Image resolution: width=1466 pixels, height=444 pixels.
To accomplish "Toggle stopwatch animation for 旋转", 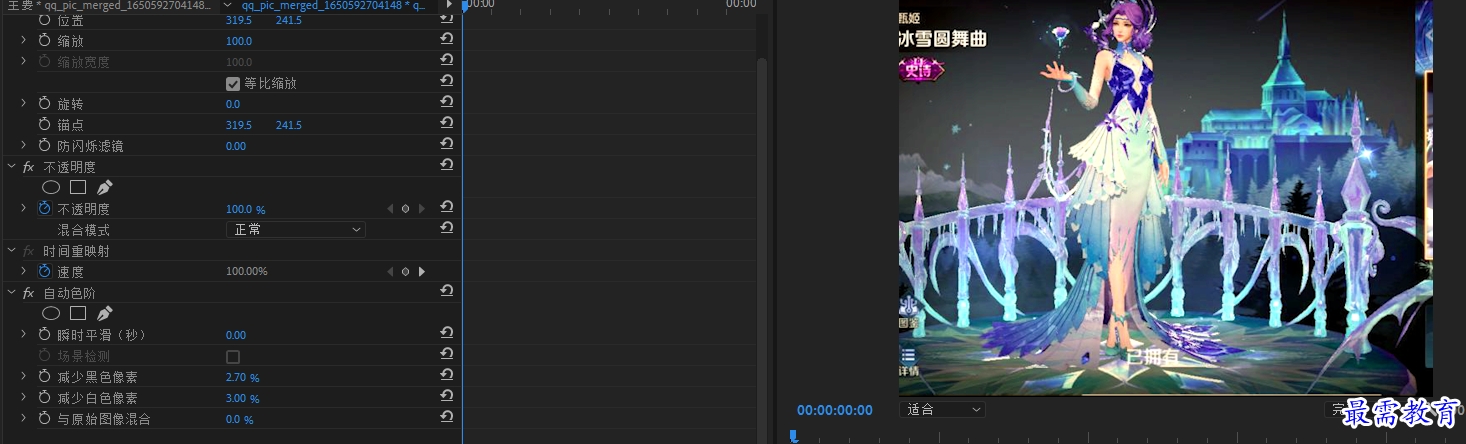I will point(44,104).
